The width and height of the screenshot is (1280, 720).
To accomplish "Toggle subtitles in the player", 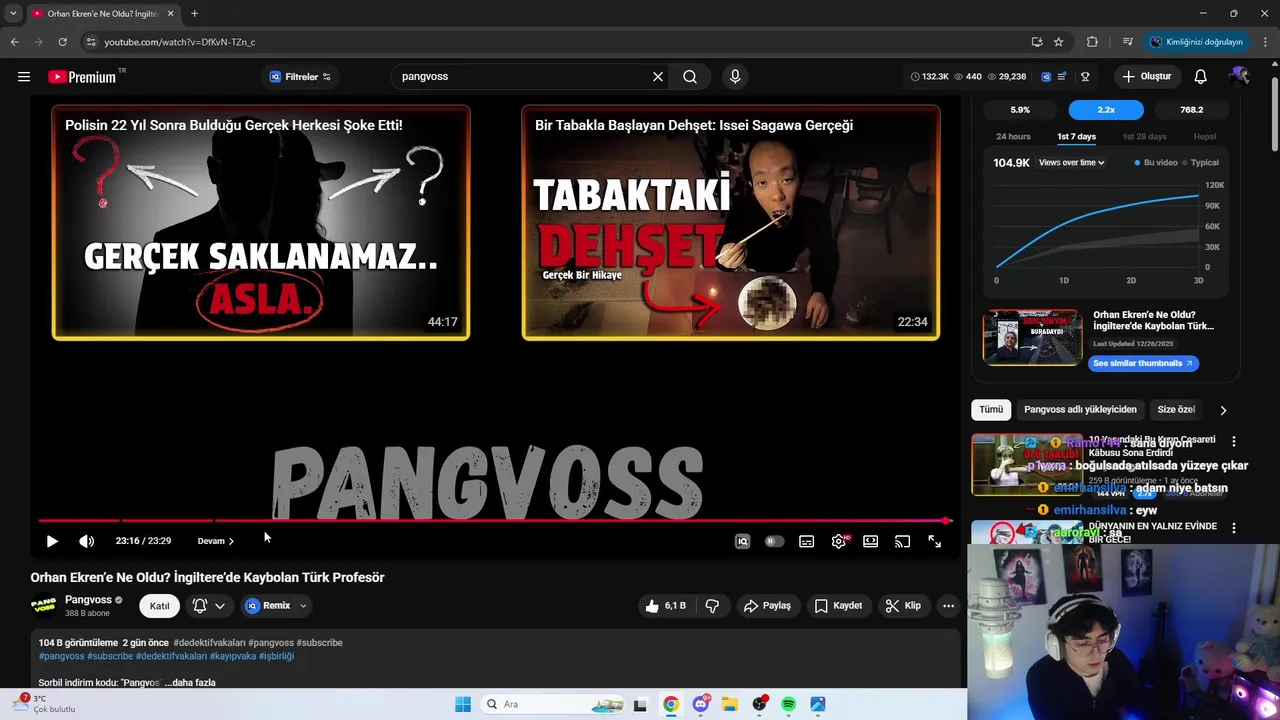I will click(807, 541).
